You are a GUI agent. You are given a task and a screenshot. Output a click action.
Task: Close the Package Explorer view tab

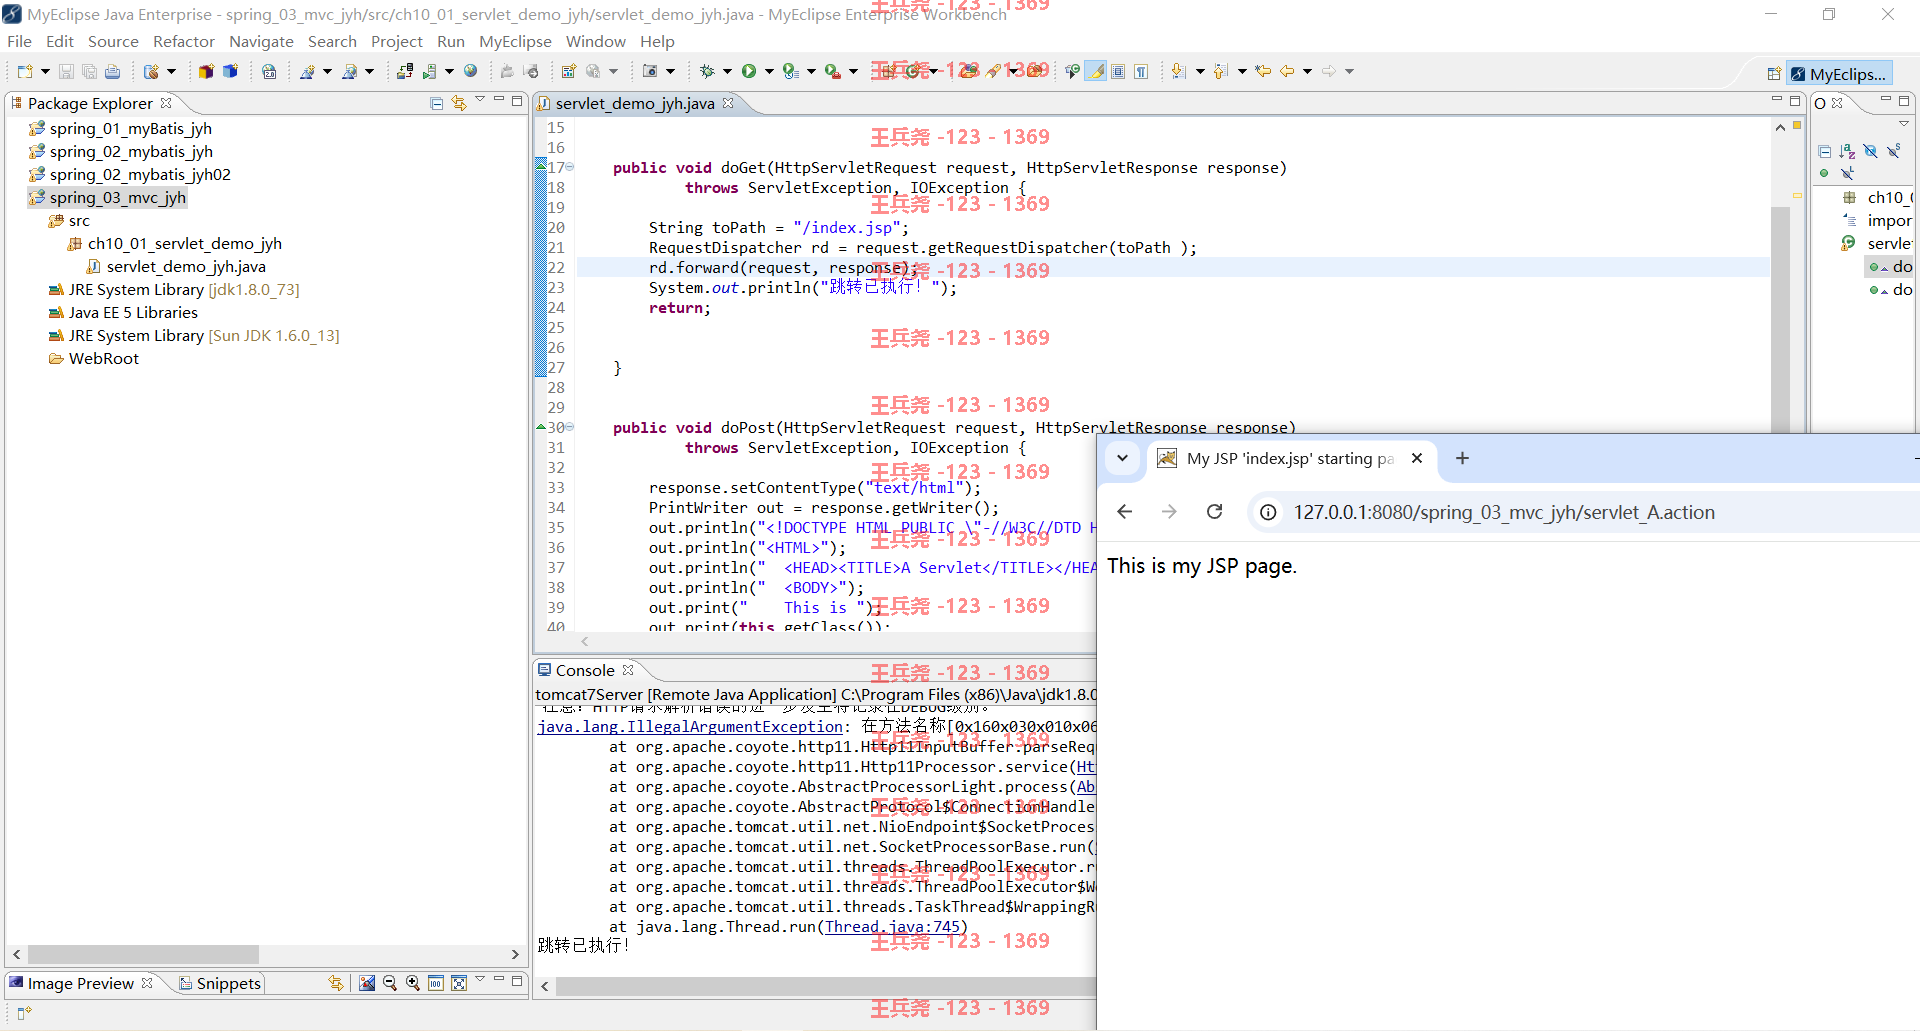point(167,103)
